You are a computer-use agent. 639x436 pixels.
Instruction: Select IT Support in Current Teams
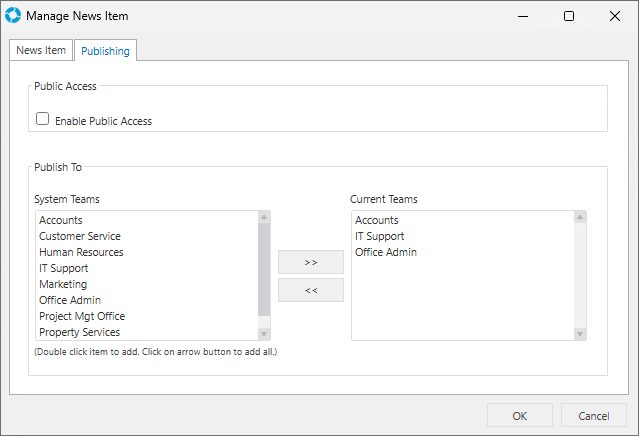point(380,236)
